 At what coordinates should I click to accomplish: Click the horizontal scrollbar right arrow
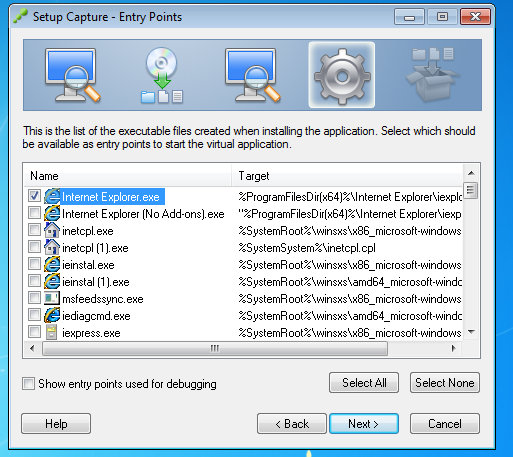pos(453,348)
